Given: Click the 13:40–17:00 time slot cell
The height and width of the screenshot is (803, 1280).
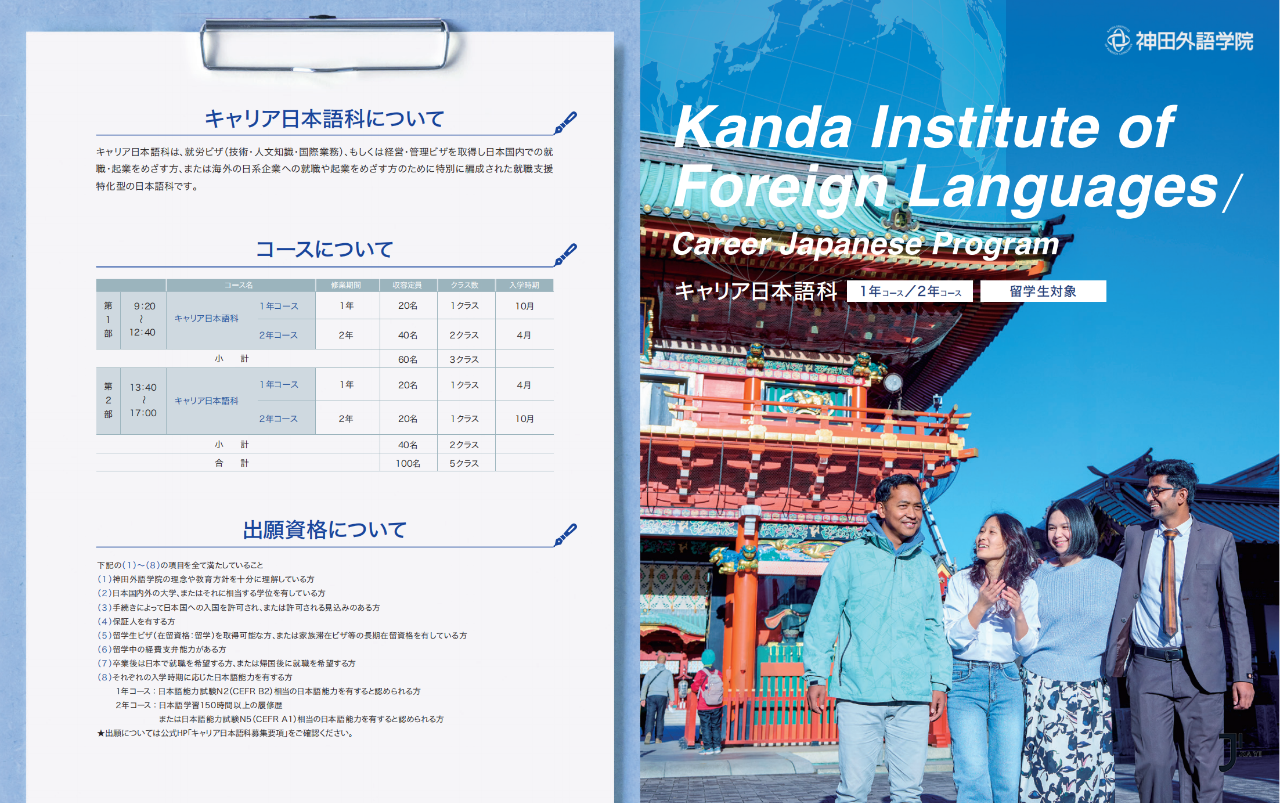Looking at the screenshot, I should [x=142, y=400].
